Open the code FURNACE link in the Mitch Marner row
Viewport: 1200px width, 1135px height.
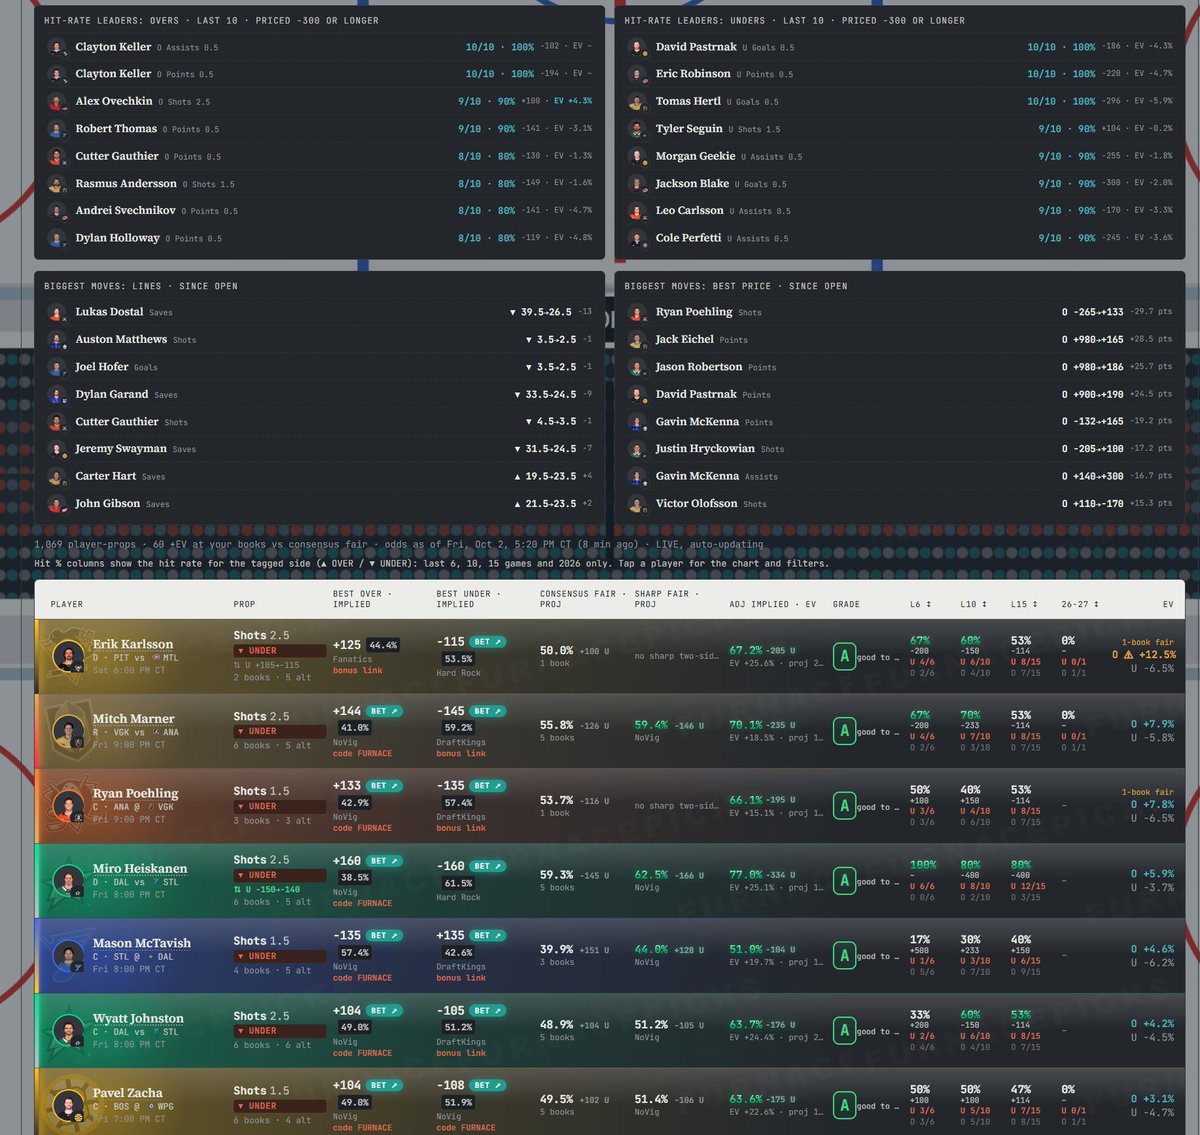click(362, 754)
